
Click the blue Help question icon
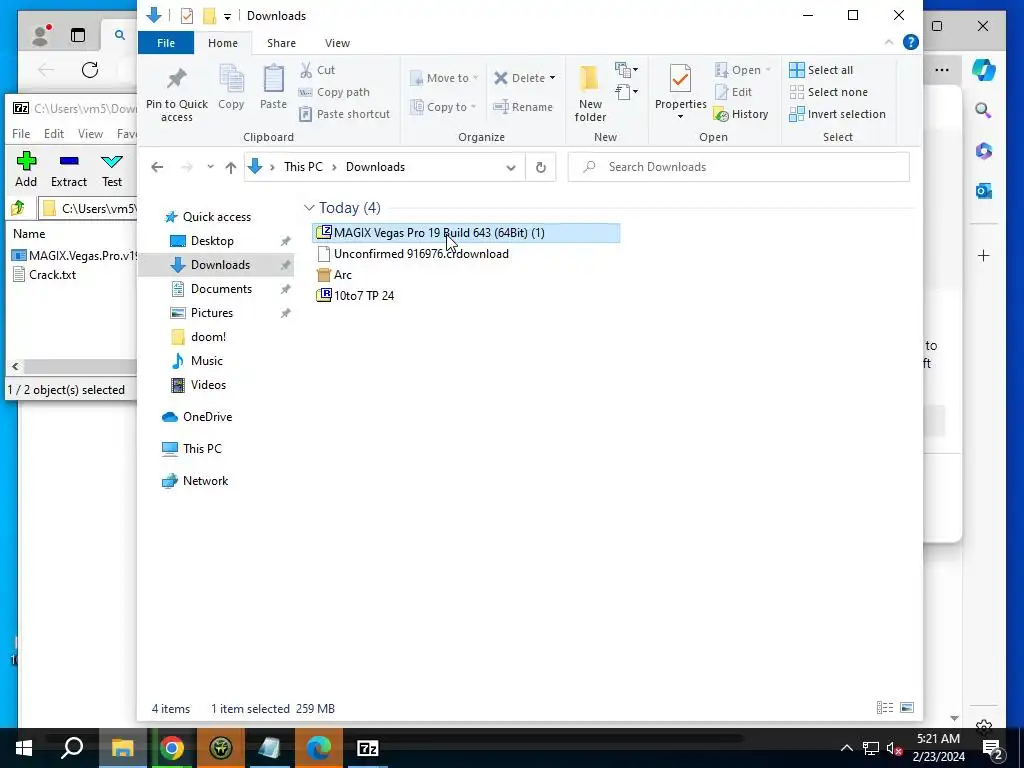click(x=910, y=42)
